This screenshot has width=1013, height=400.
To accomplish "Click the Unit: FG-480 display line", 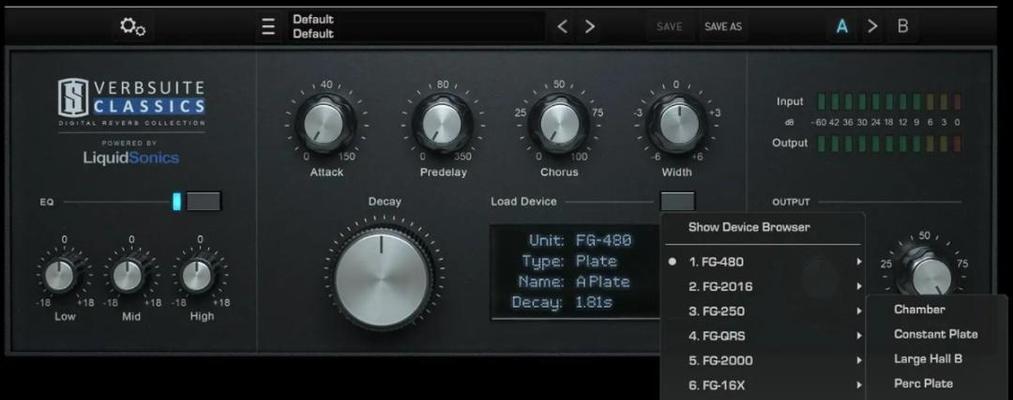I will [x=580, y=241].
